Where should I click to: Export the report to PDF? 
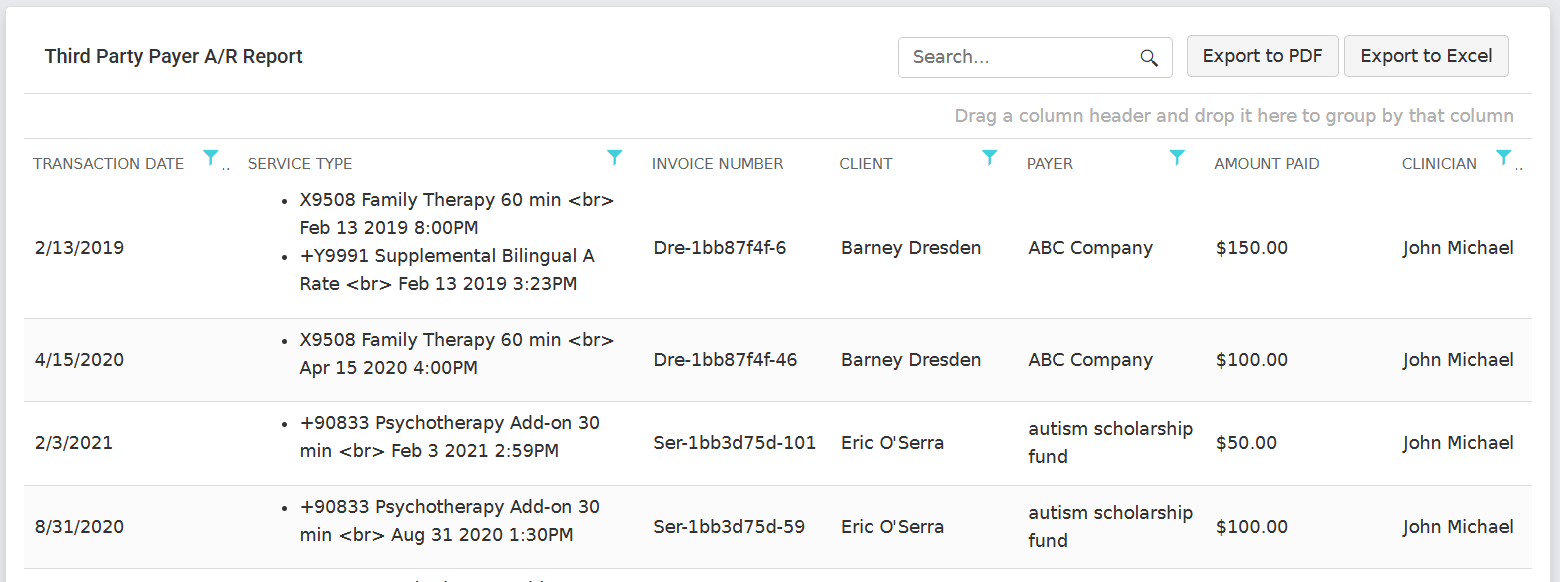pos(1262,56)
